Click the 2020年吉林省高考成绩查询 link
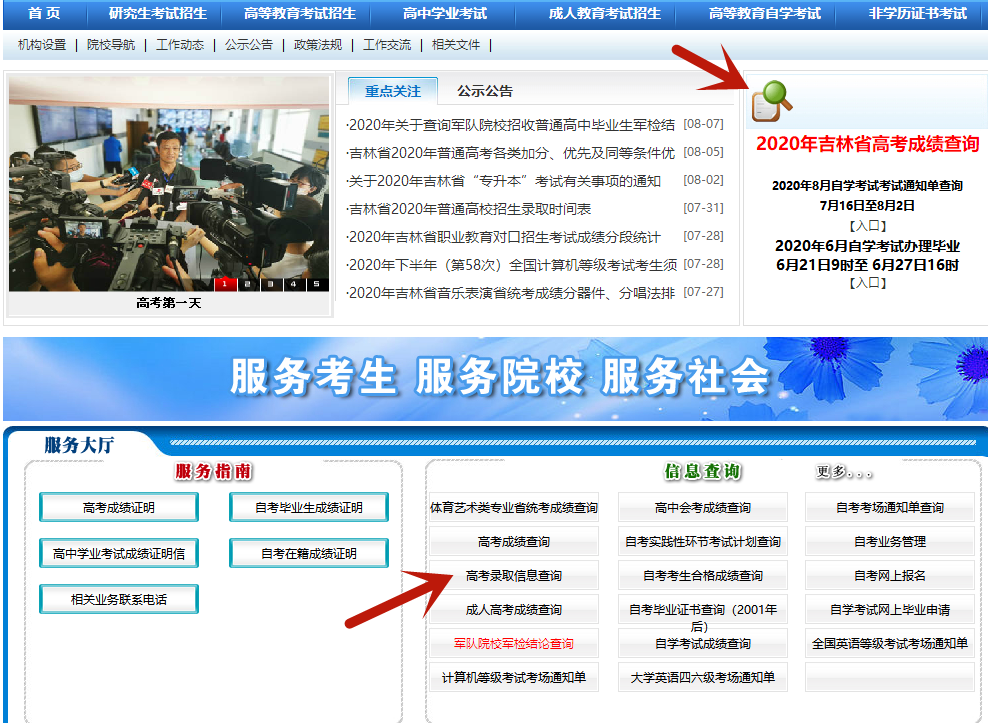988x723 pixels. tap(868, 142)
